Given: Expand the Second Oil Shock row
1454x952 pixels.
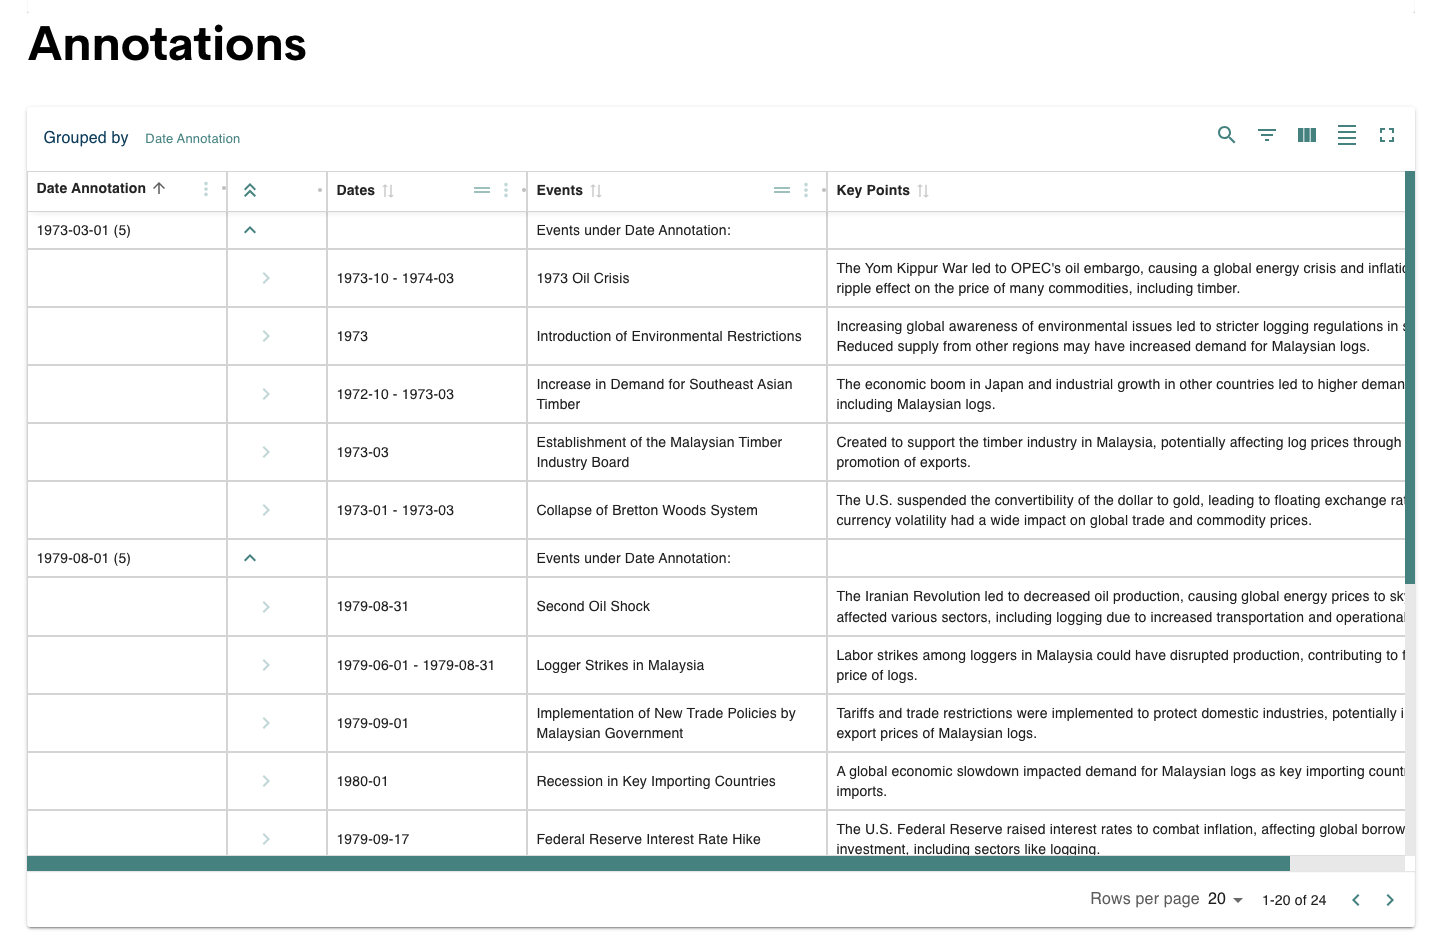Looking at the screenshot, I should 266,607.
